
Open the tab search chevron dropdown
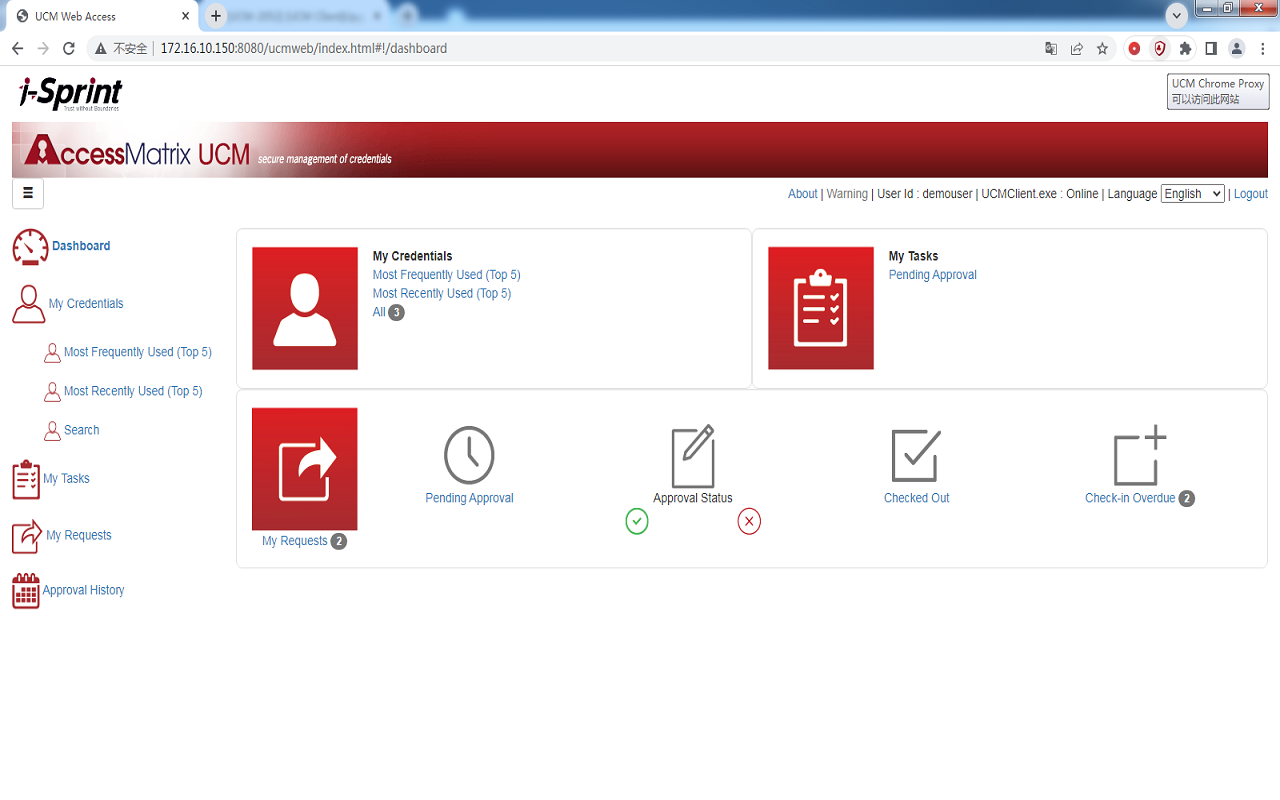tap(1177, 15)
